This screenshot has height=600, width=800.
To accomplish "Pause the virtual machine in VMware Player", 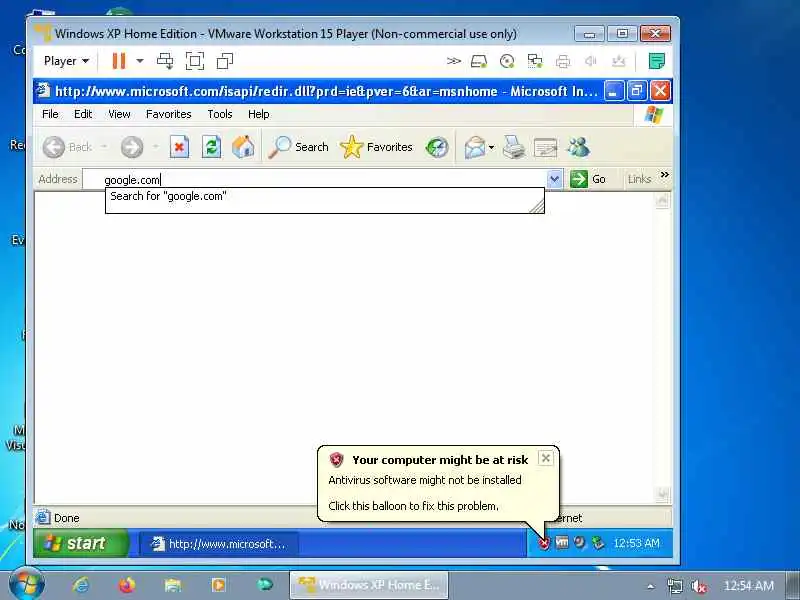I will 119,61.
